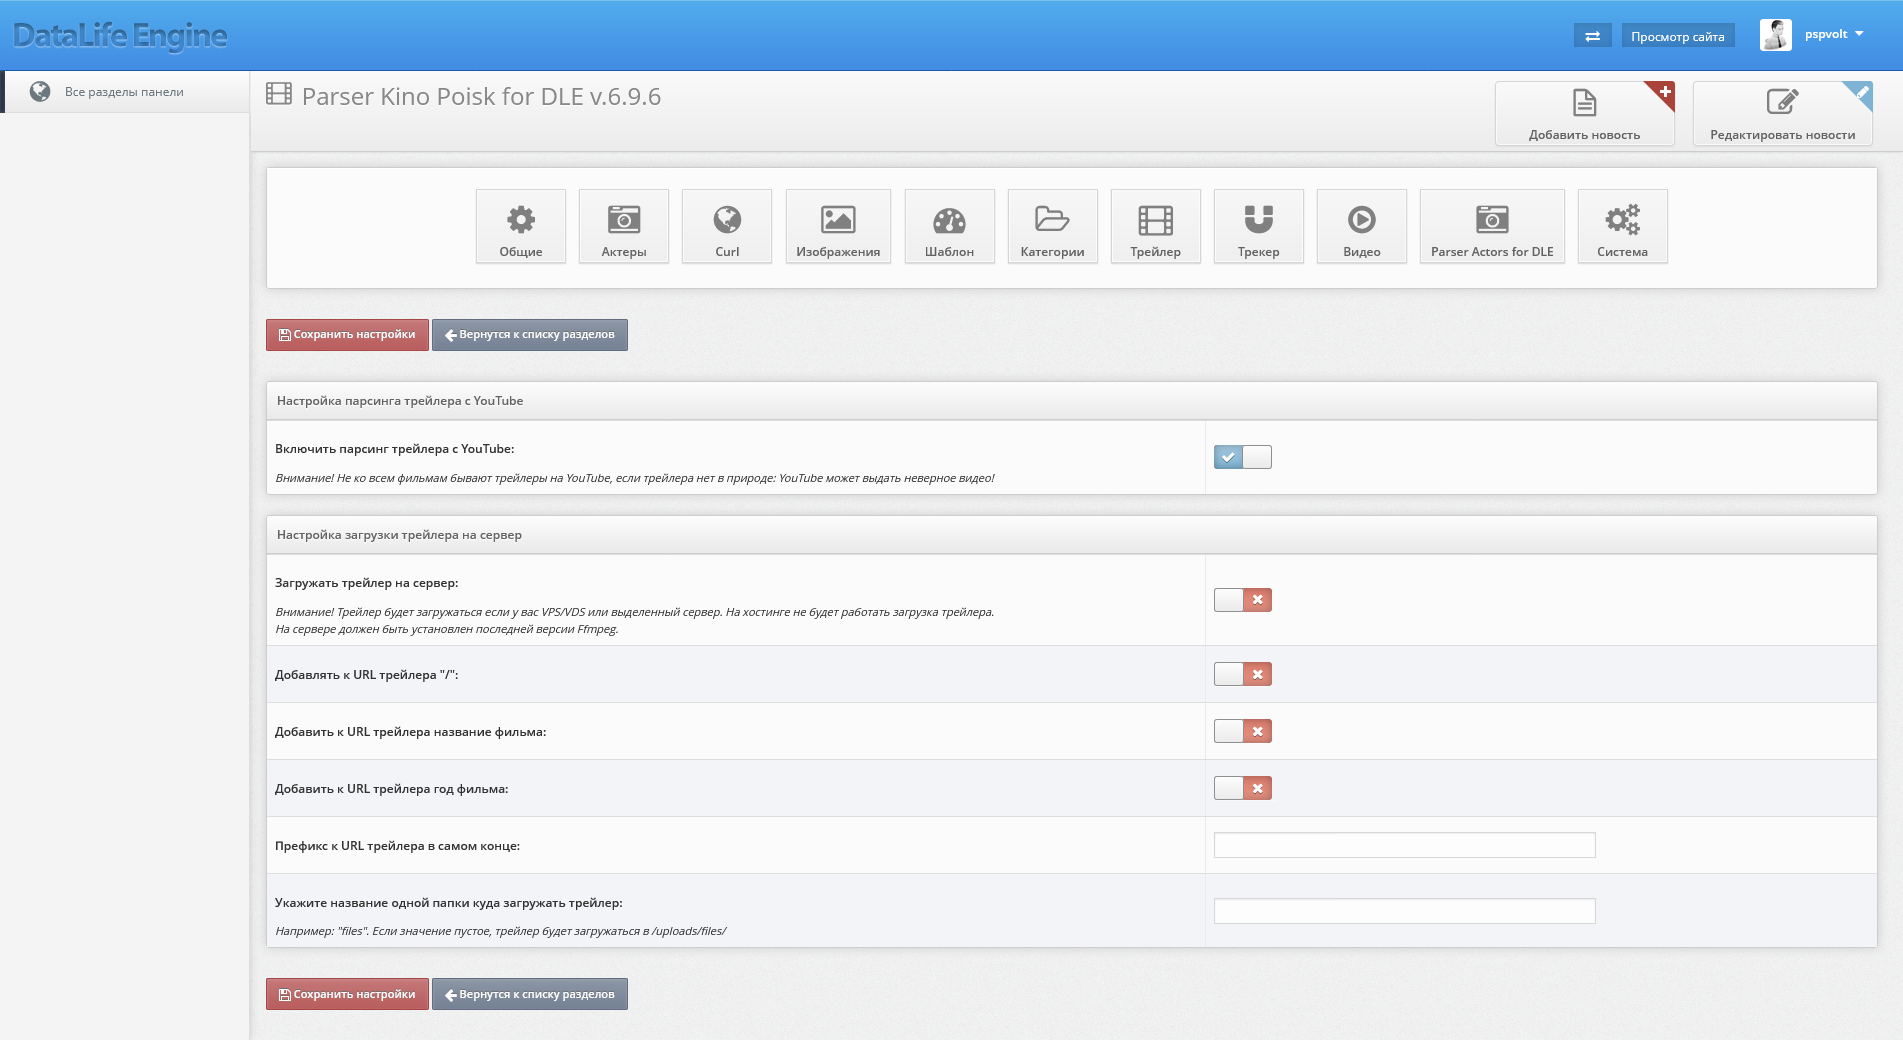1903x1040 pixels.
Task: Open the Видео section
Action: (1361, 227)
